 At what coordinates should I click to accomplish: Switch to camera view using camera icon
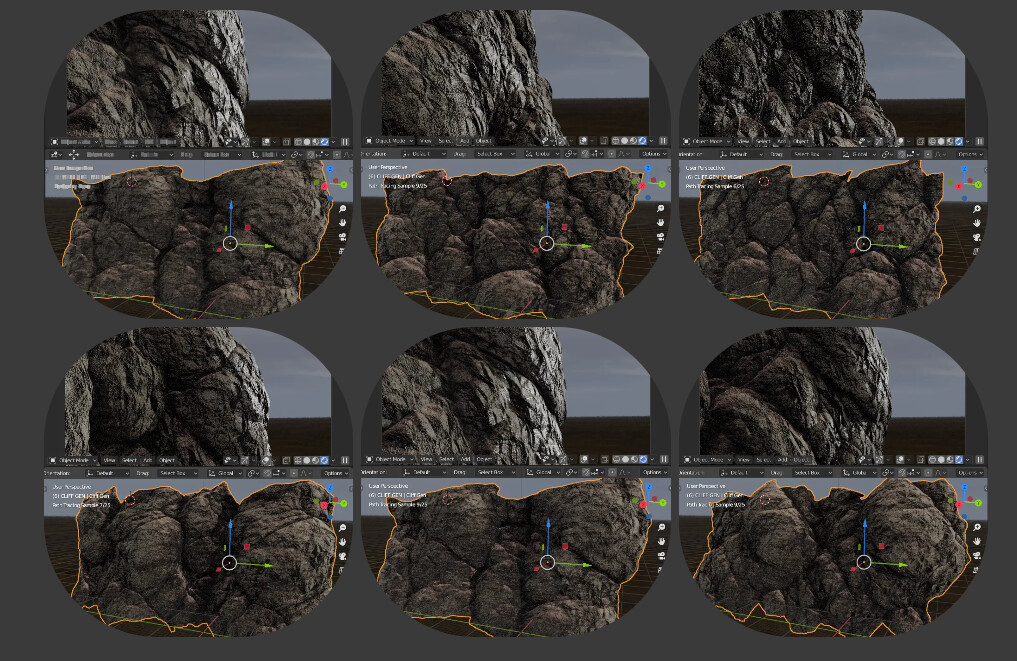660,235
